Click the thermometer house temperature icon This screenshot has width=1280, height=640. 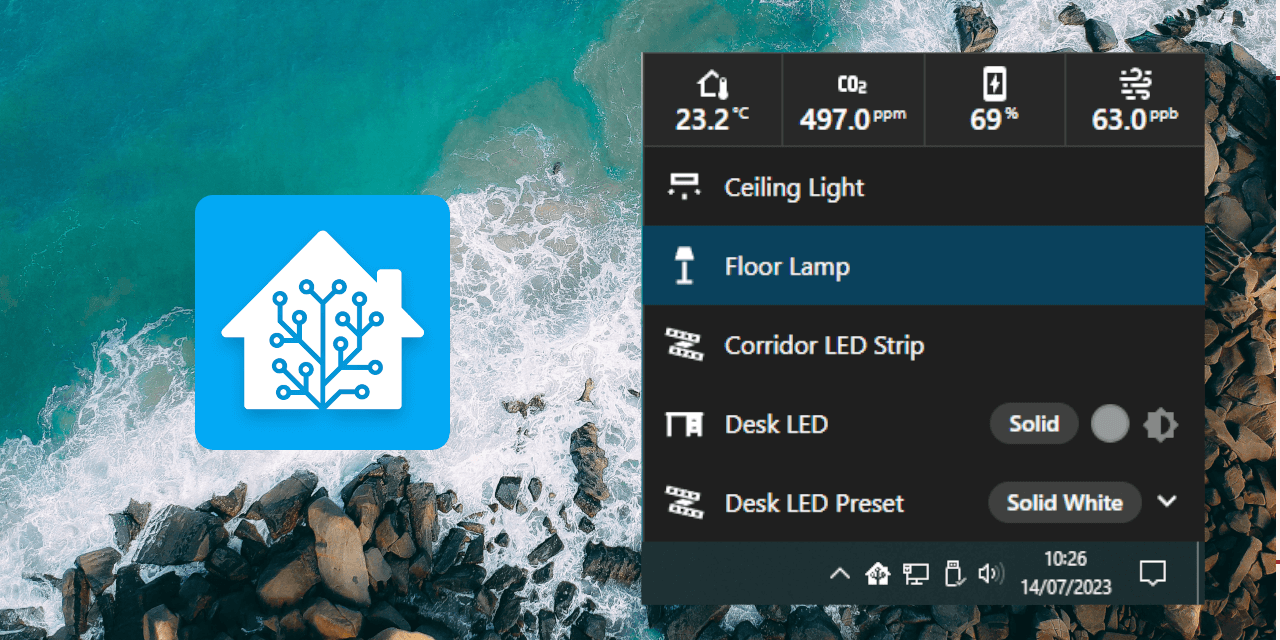click(x=711, y=84)
